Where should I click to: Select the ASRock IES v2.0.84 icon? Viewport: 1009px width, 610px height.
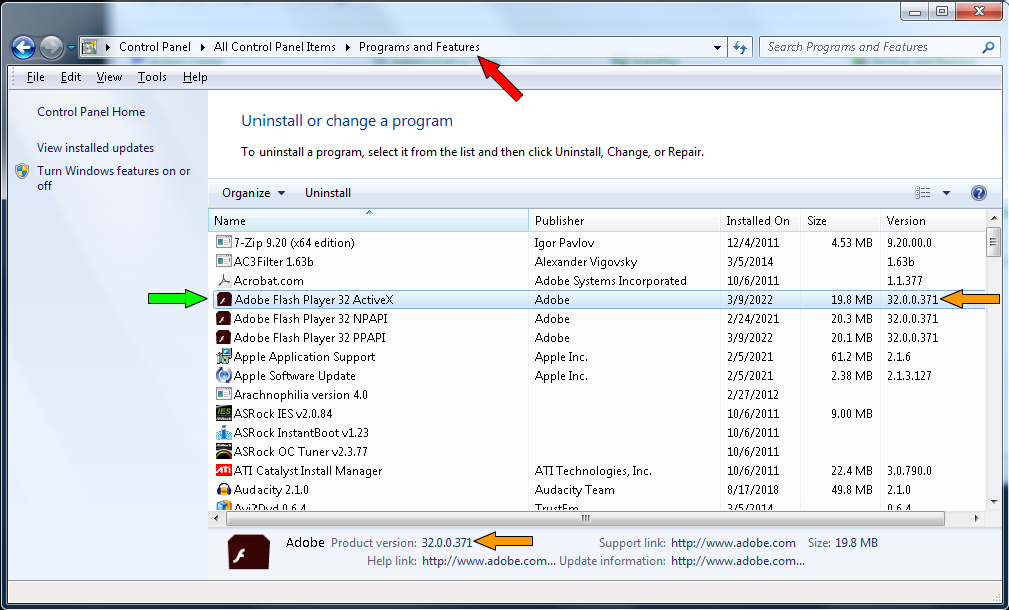coord(223,414)
